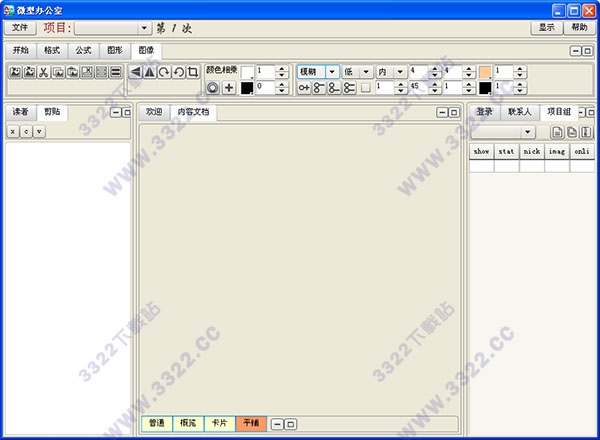The height and width of the screenshot is (440, 600).
Task: Click the 颜色相乘 value field showing 1
Action: (266, 72)
